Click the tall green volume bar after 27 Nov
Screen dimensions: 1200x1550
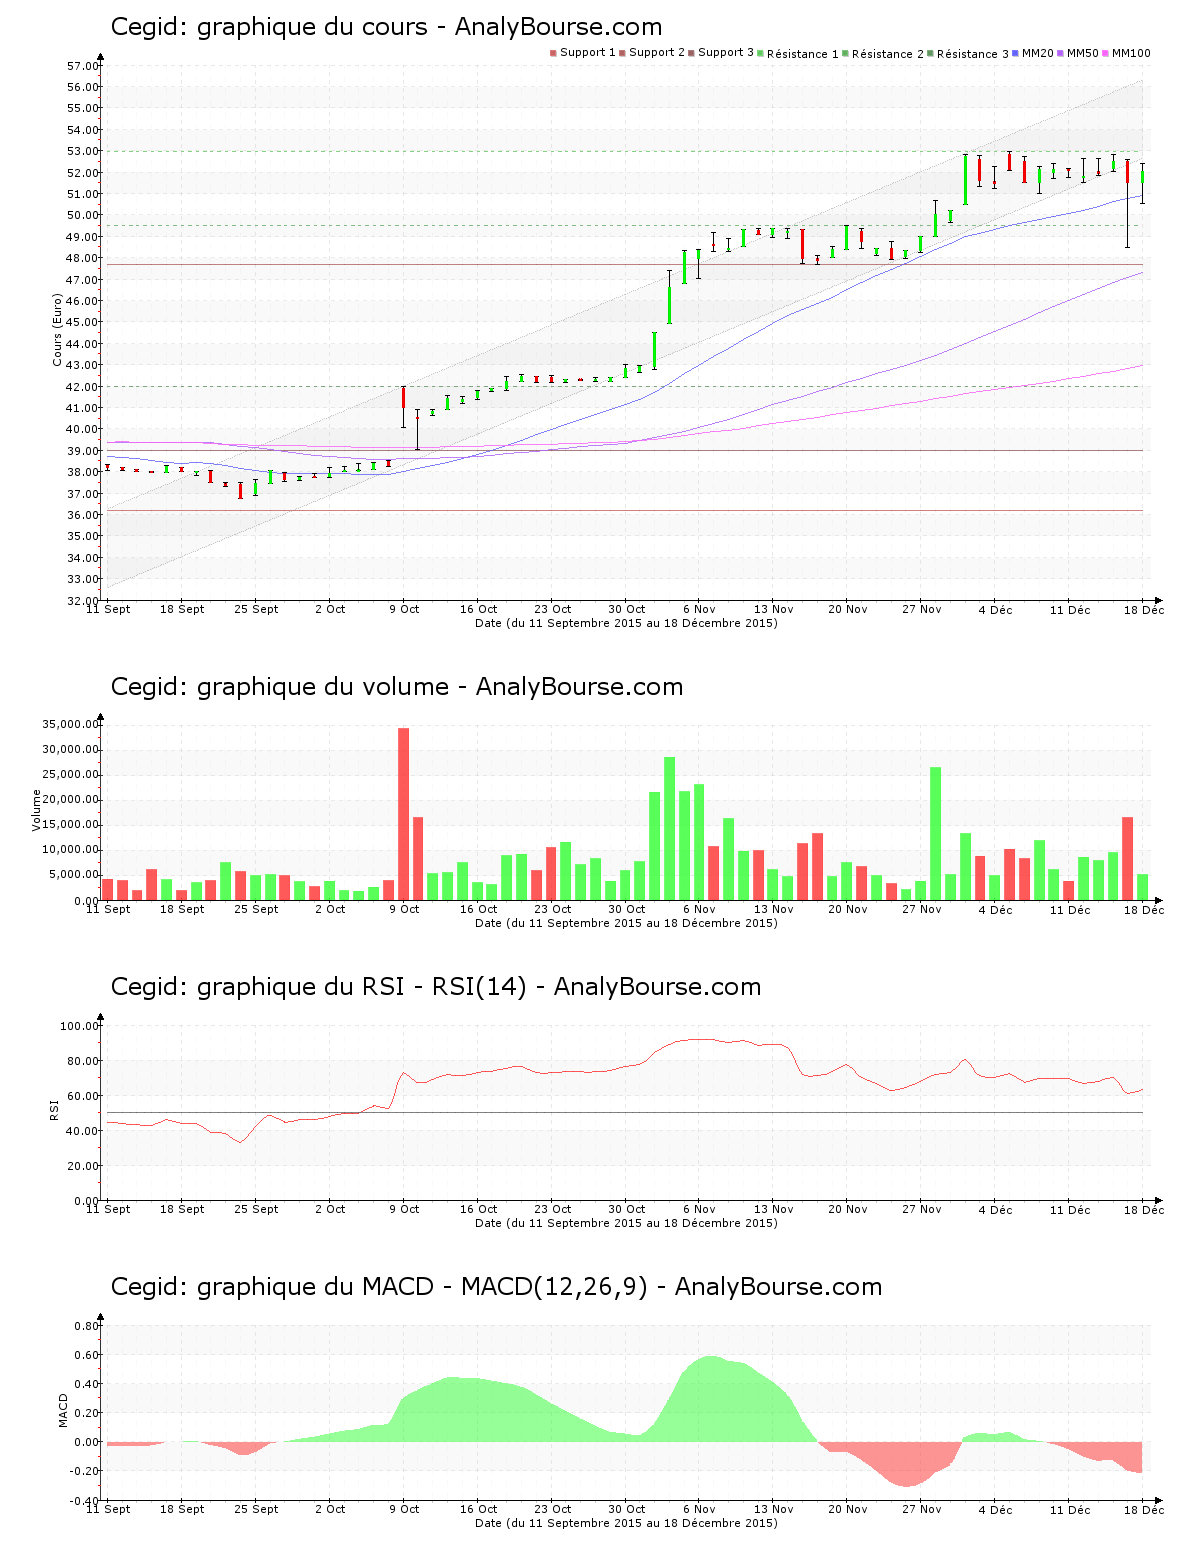point(936,833)
